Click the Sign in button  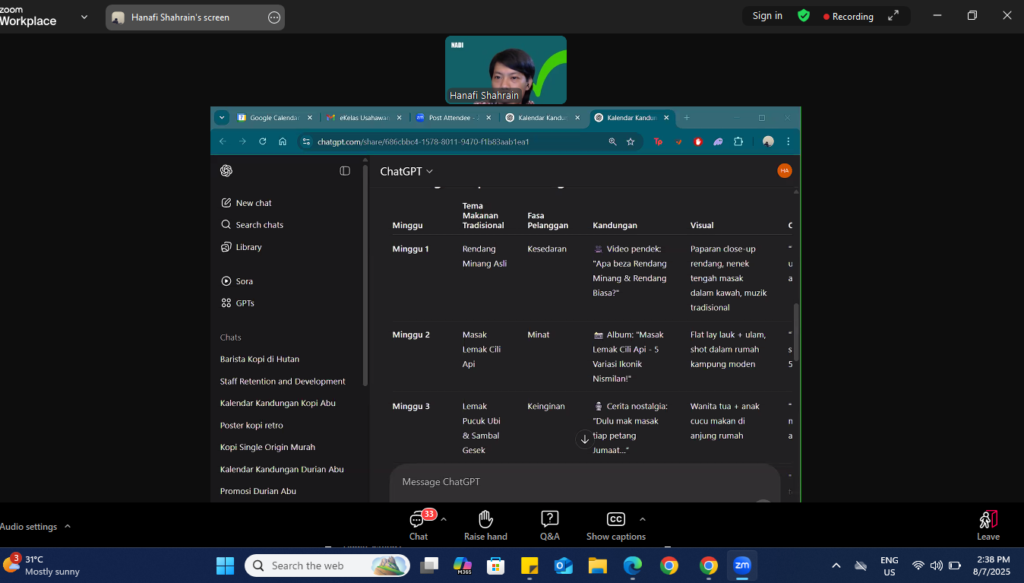click(x=767, y=16)
